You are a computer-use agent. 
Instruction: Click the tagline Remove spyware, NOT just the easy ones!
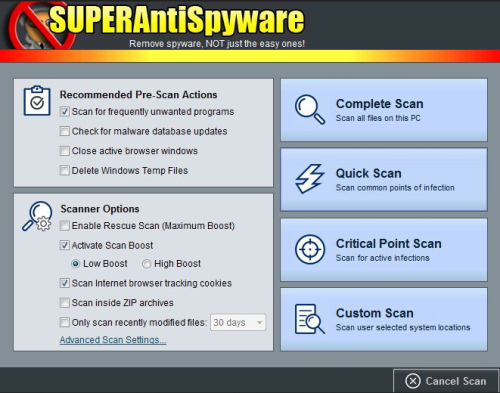click(217, 44)
